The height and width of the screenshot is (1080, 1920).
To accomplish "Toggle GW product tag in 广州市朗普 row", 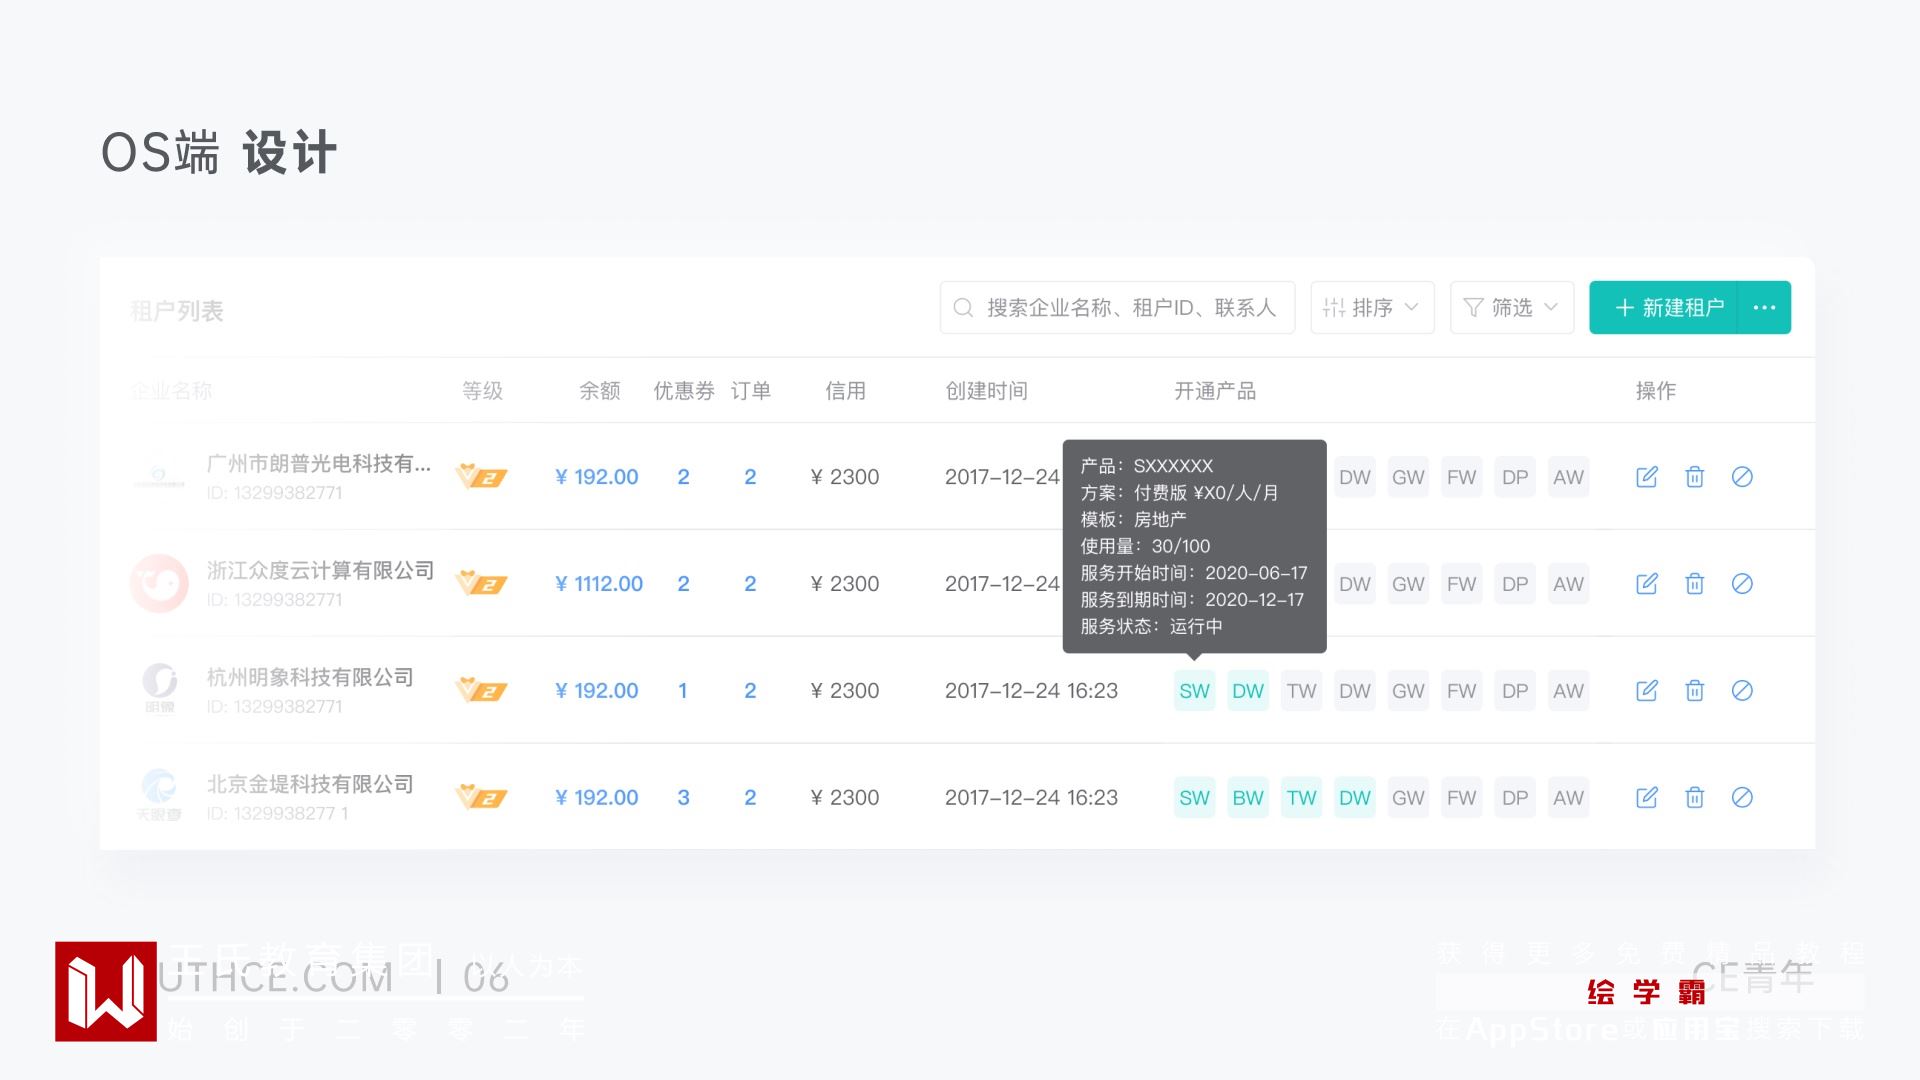I will pyautogui.click(x=1408, y=477).
